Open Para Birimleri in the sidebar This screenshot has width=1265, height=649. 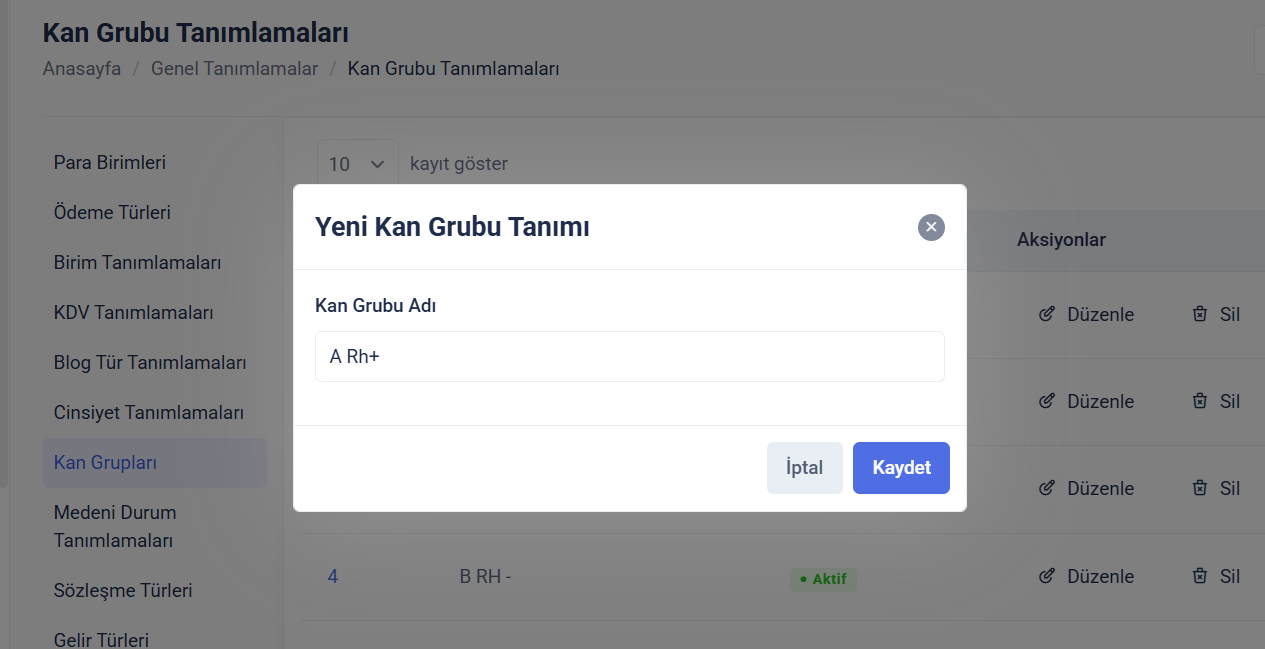(110, 162)
